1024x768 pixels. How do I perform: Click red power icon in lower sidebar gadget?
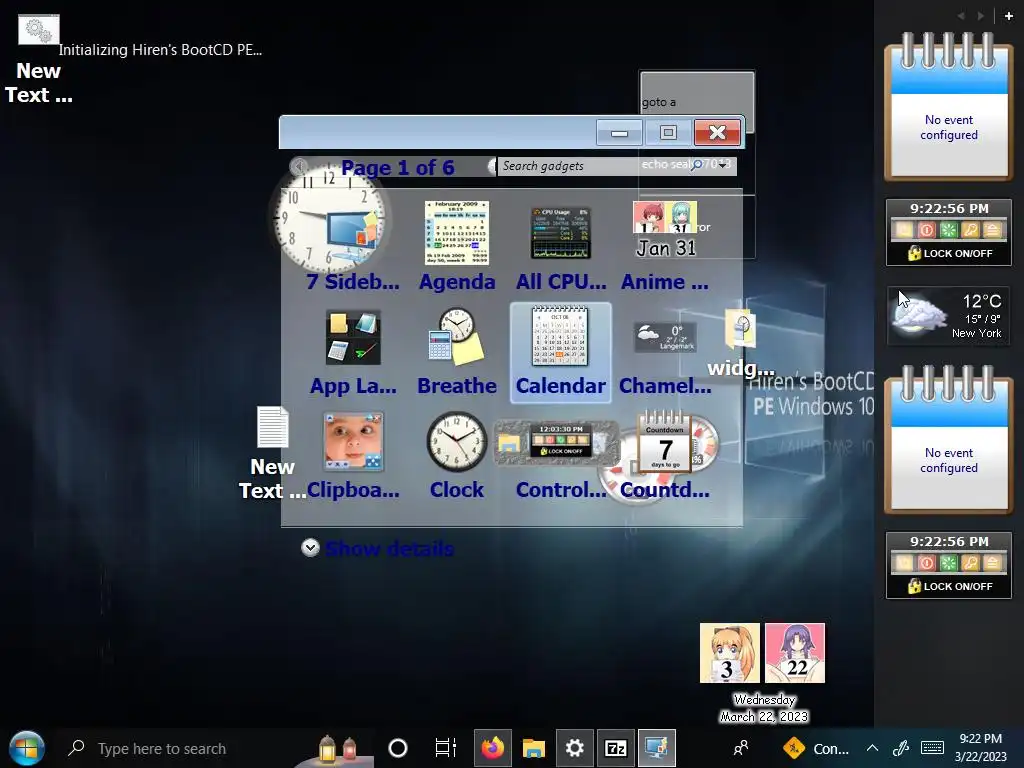[926, 563]
